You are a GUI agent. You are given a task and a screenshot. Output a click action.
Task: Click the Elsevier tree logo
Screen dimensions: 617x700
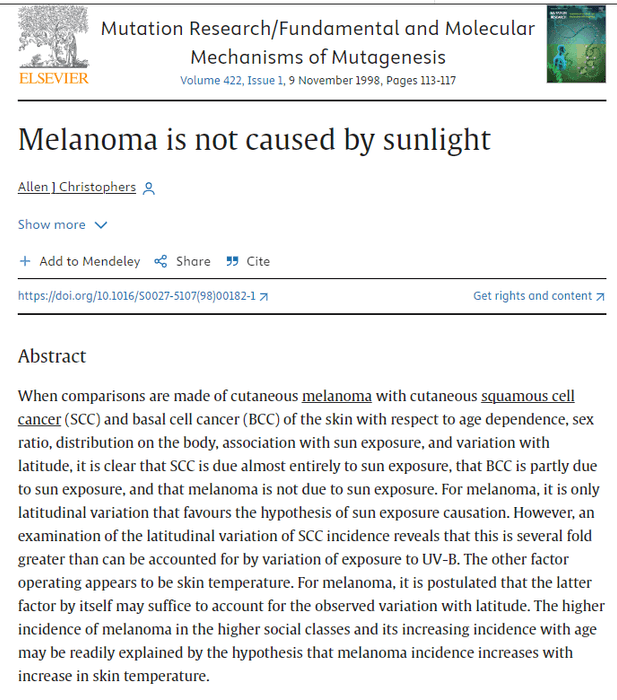click(53, 38)
